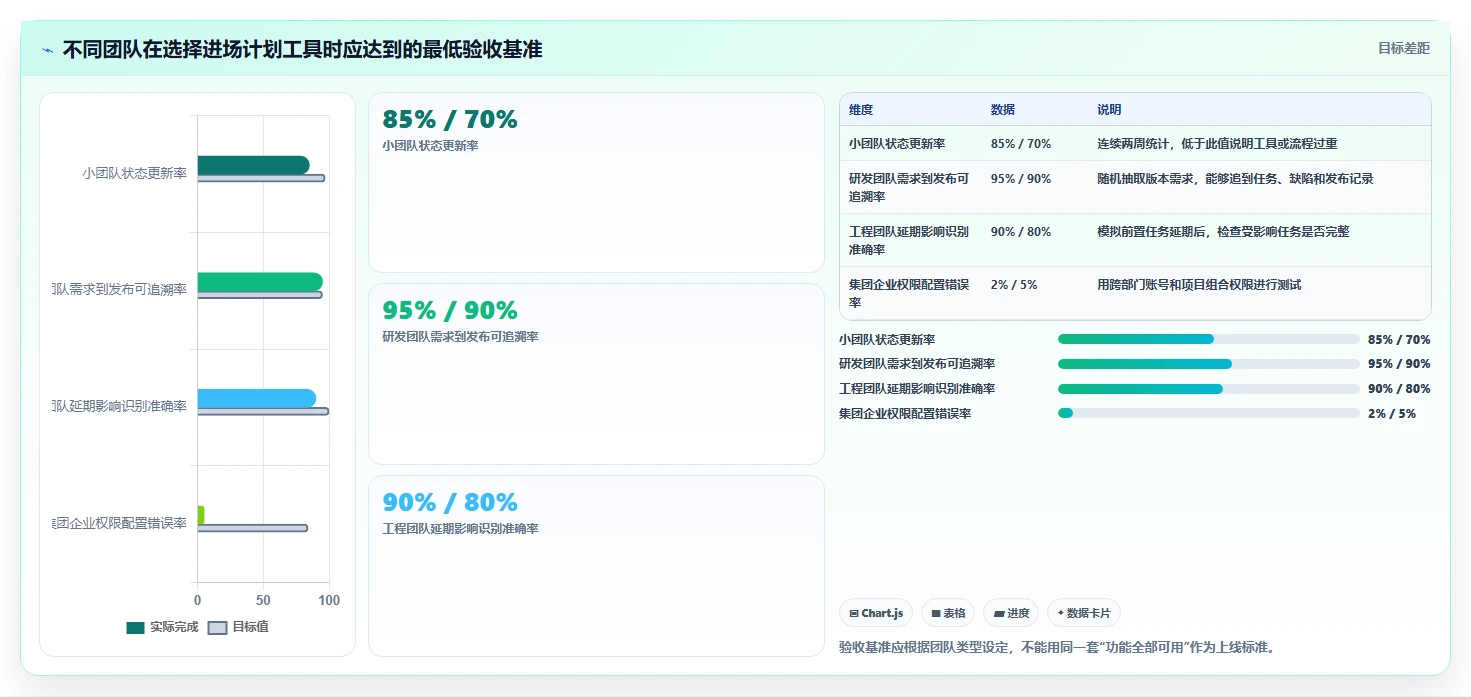Click the 表格 chip
The width and height of the screenshot is (1471, 697).
[x=948, y=613]
